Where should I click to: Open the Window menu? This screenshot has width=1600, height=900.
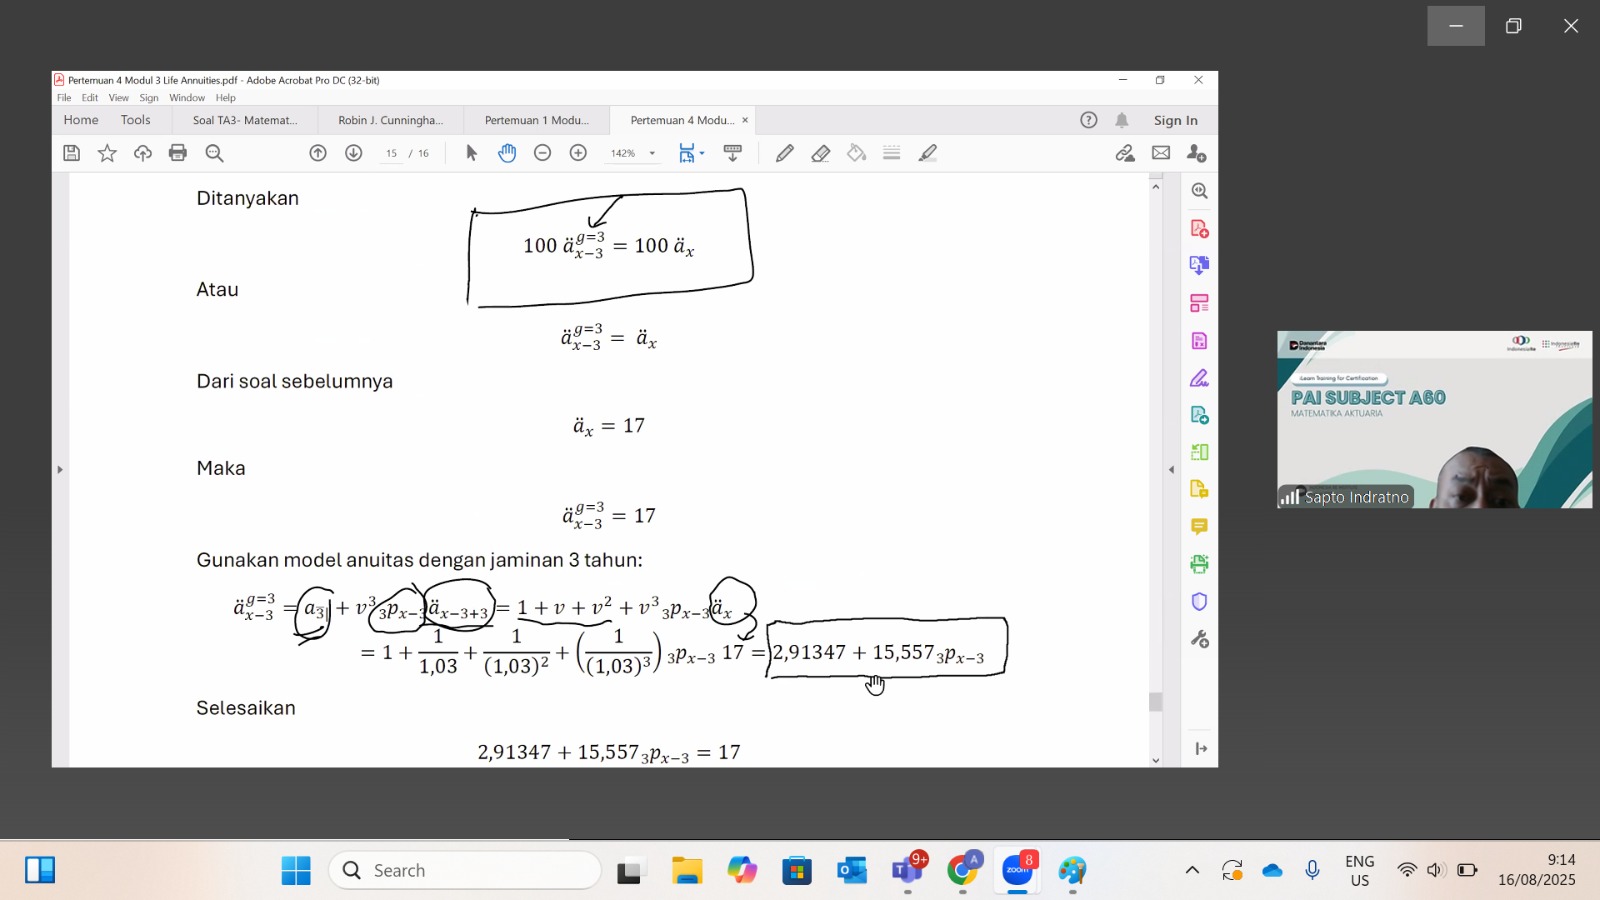tap(186, 98)
